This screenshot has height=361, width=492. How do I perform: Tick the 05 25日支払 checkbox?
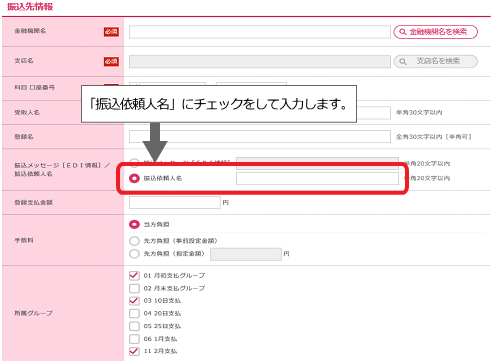click(x=134, y=326)
